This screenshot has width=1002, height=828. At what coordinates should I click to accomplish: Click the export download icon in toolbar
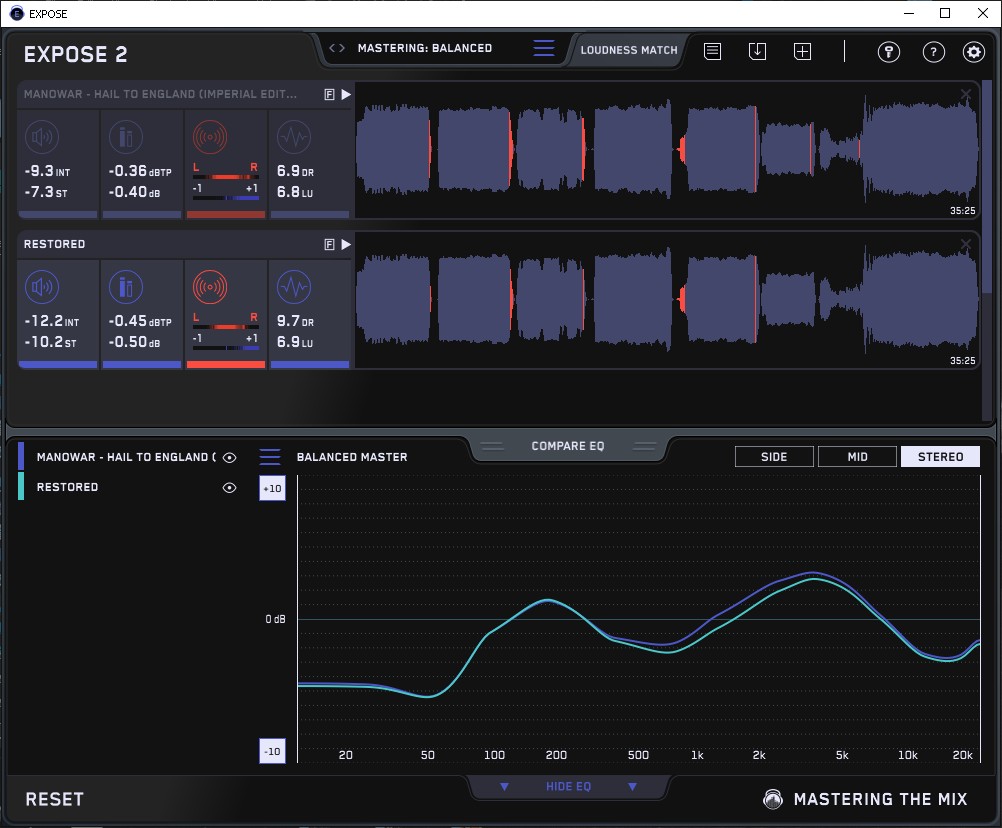coord(757,51)
